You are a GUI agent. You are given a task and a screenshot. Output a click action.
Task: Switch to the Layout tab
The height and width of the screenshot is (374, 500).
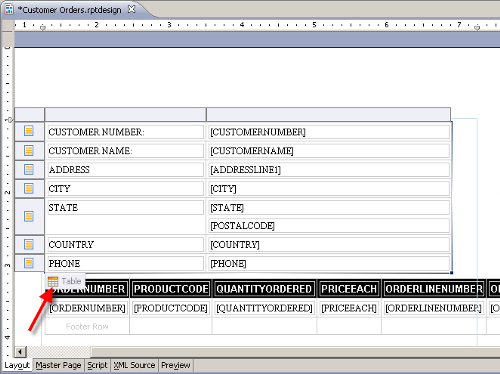17,365
